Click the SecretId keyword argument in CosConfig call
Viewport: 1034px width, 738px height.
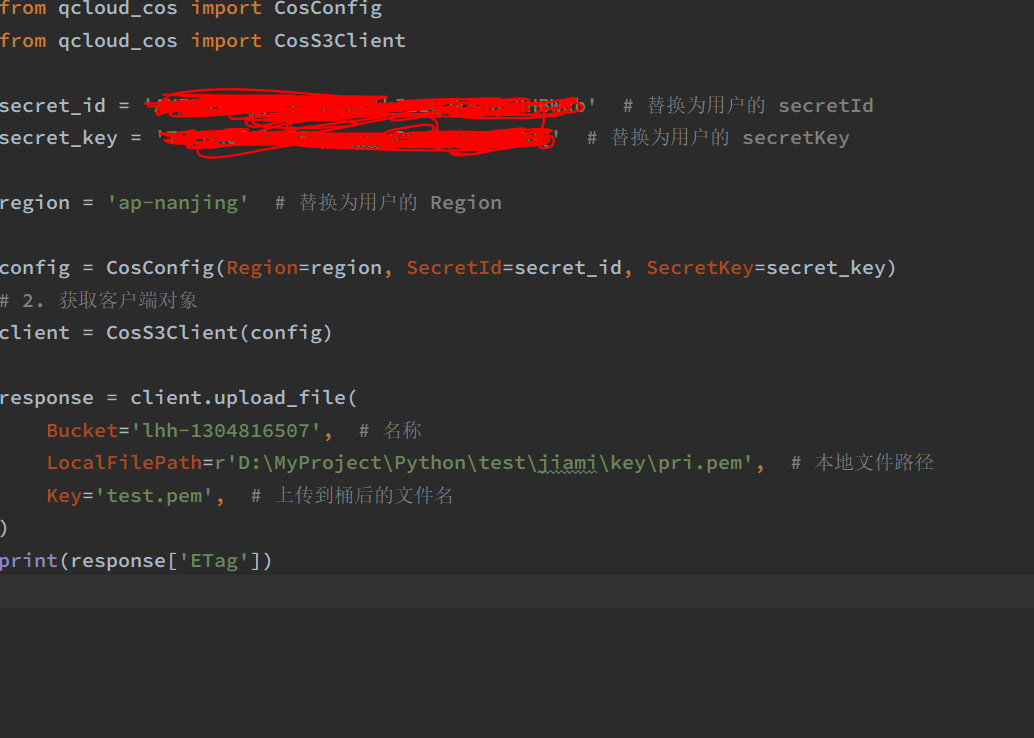(x=452, y=268)
